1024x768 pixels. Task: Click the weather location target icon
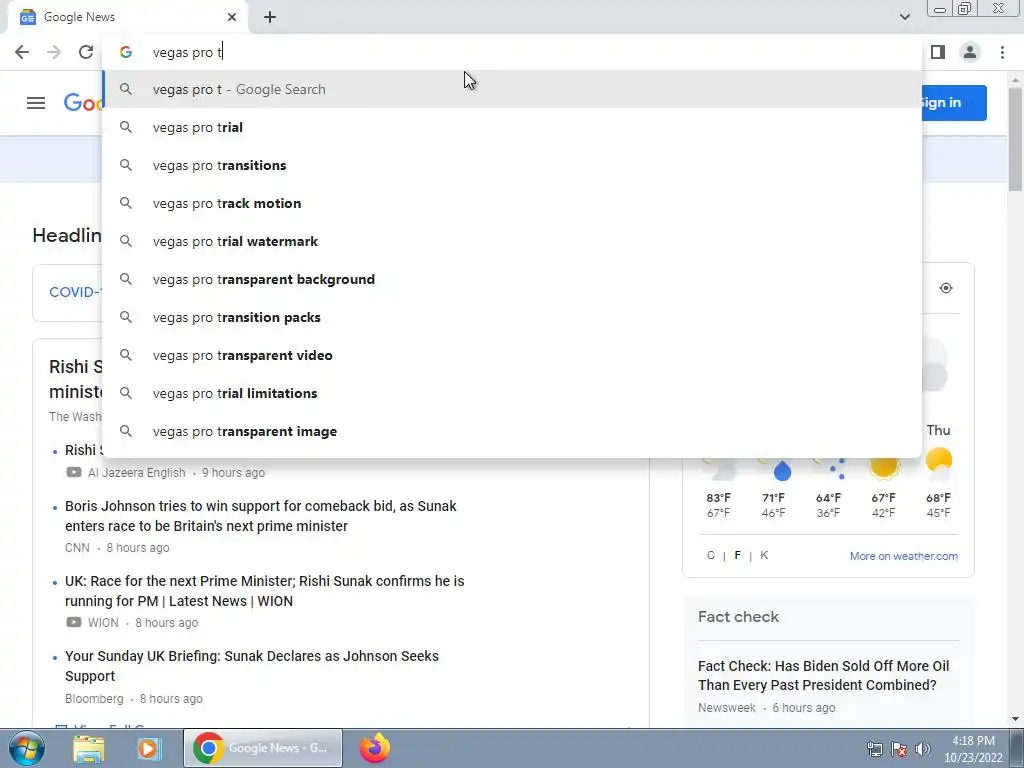tap(946, 288)
